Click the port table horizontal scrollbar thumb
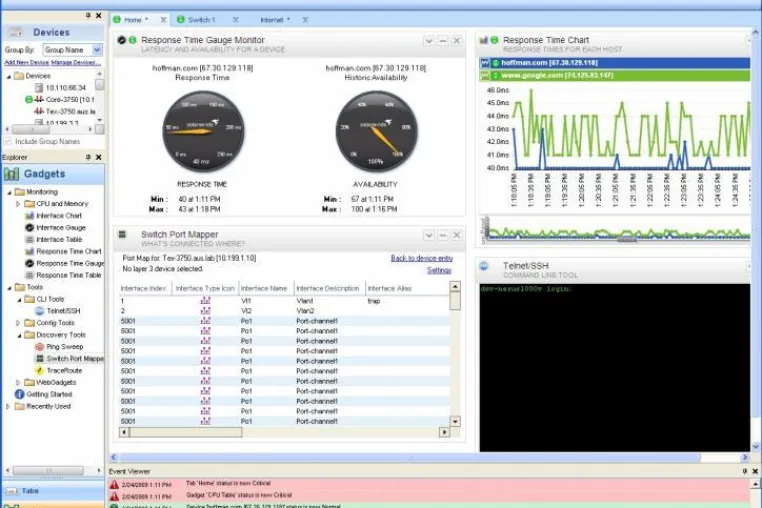Viewport: 762px width, 508px height. coord(186,432)
